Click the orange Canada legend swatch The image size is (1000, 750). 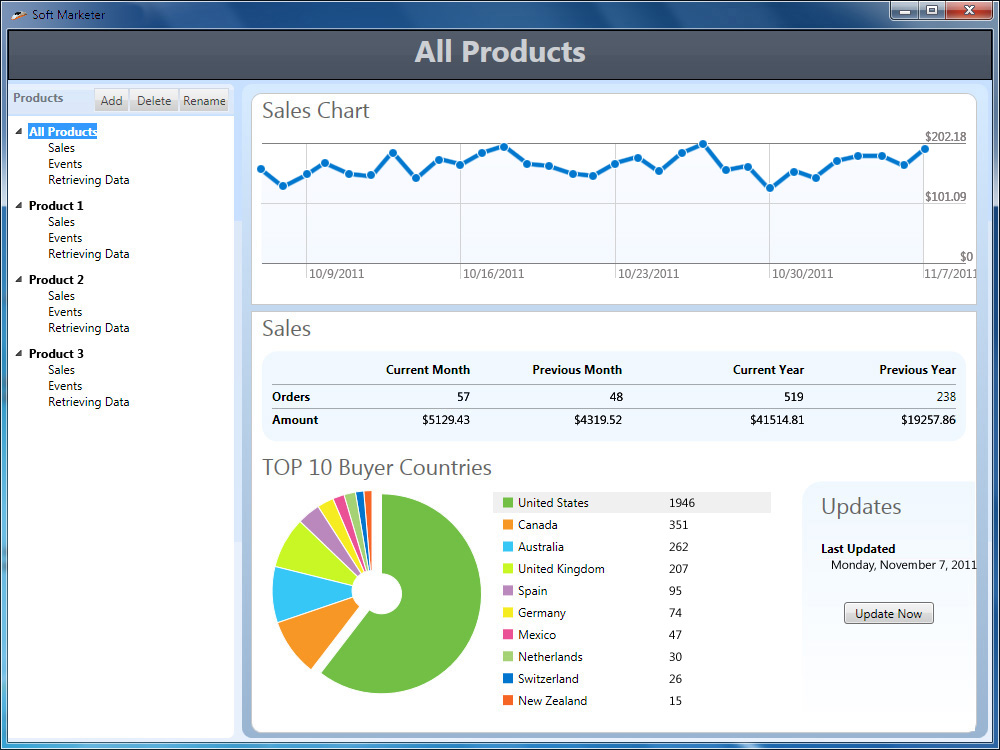pyautogui.click(x=508, y=525)
